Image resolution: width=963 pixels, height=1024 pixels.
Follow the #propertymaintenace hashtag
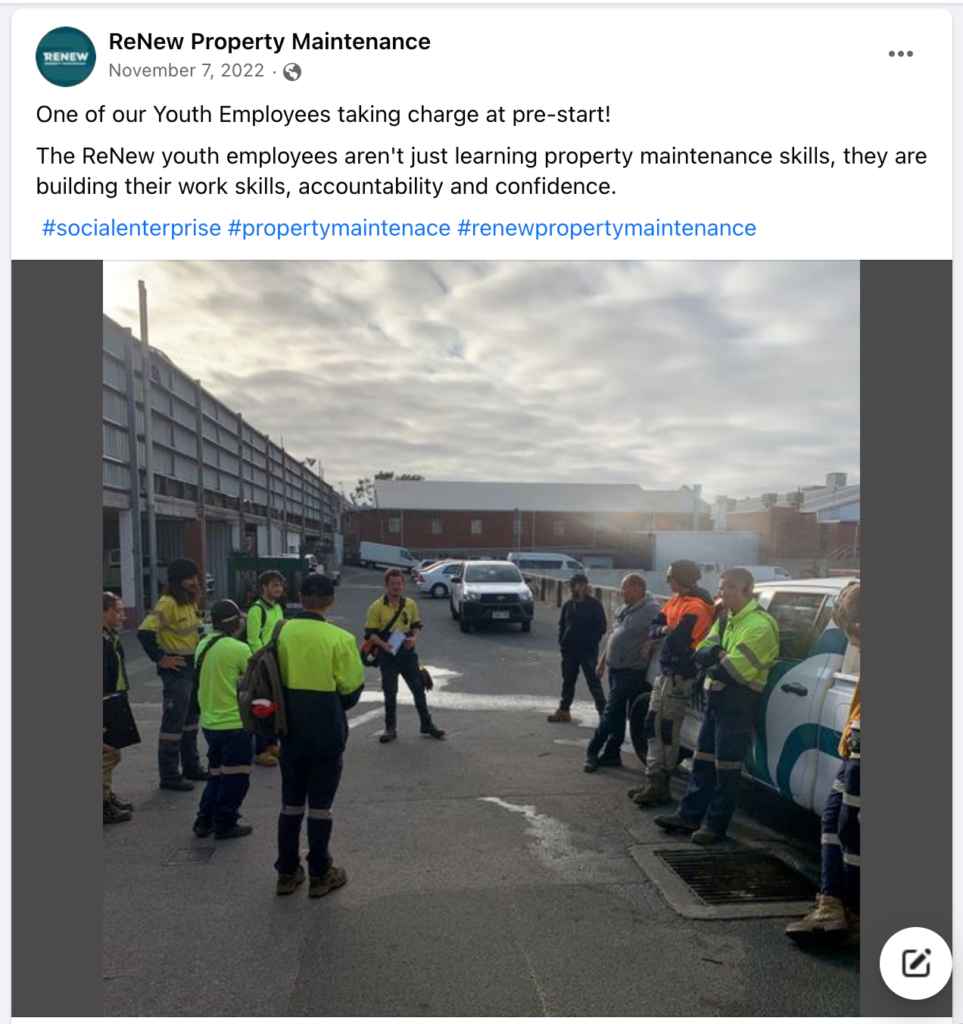[339, 228]
